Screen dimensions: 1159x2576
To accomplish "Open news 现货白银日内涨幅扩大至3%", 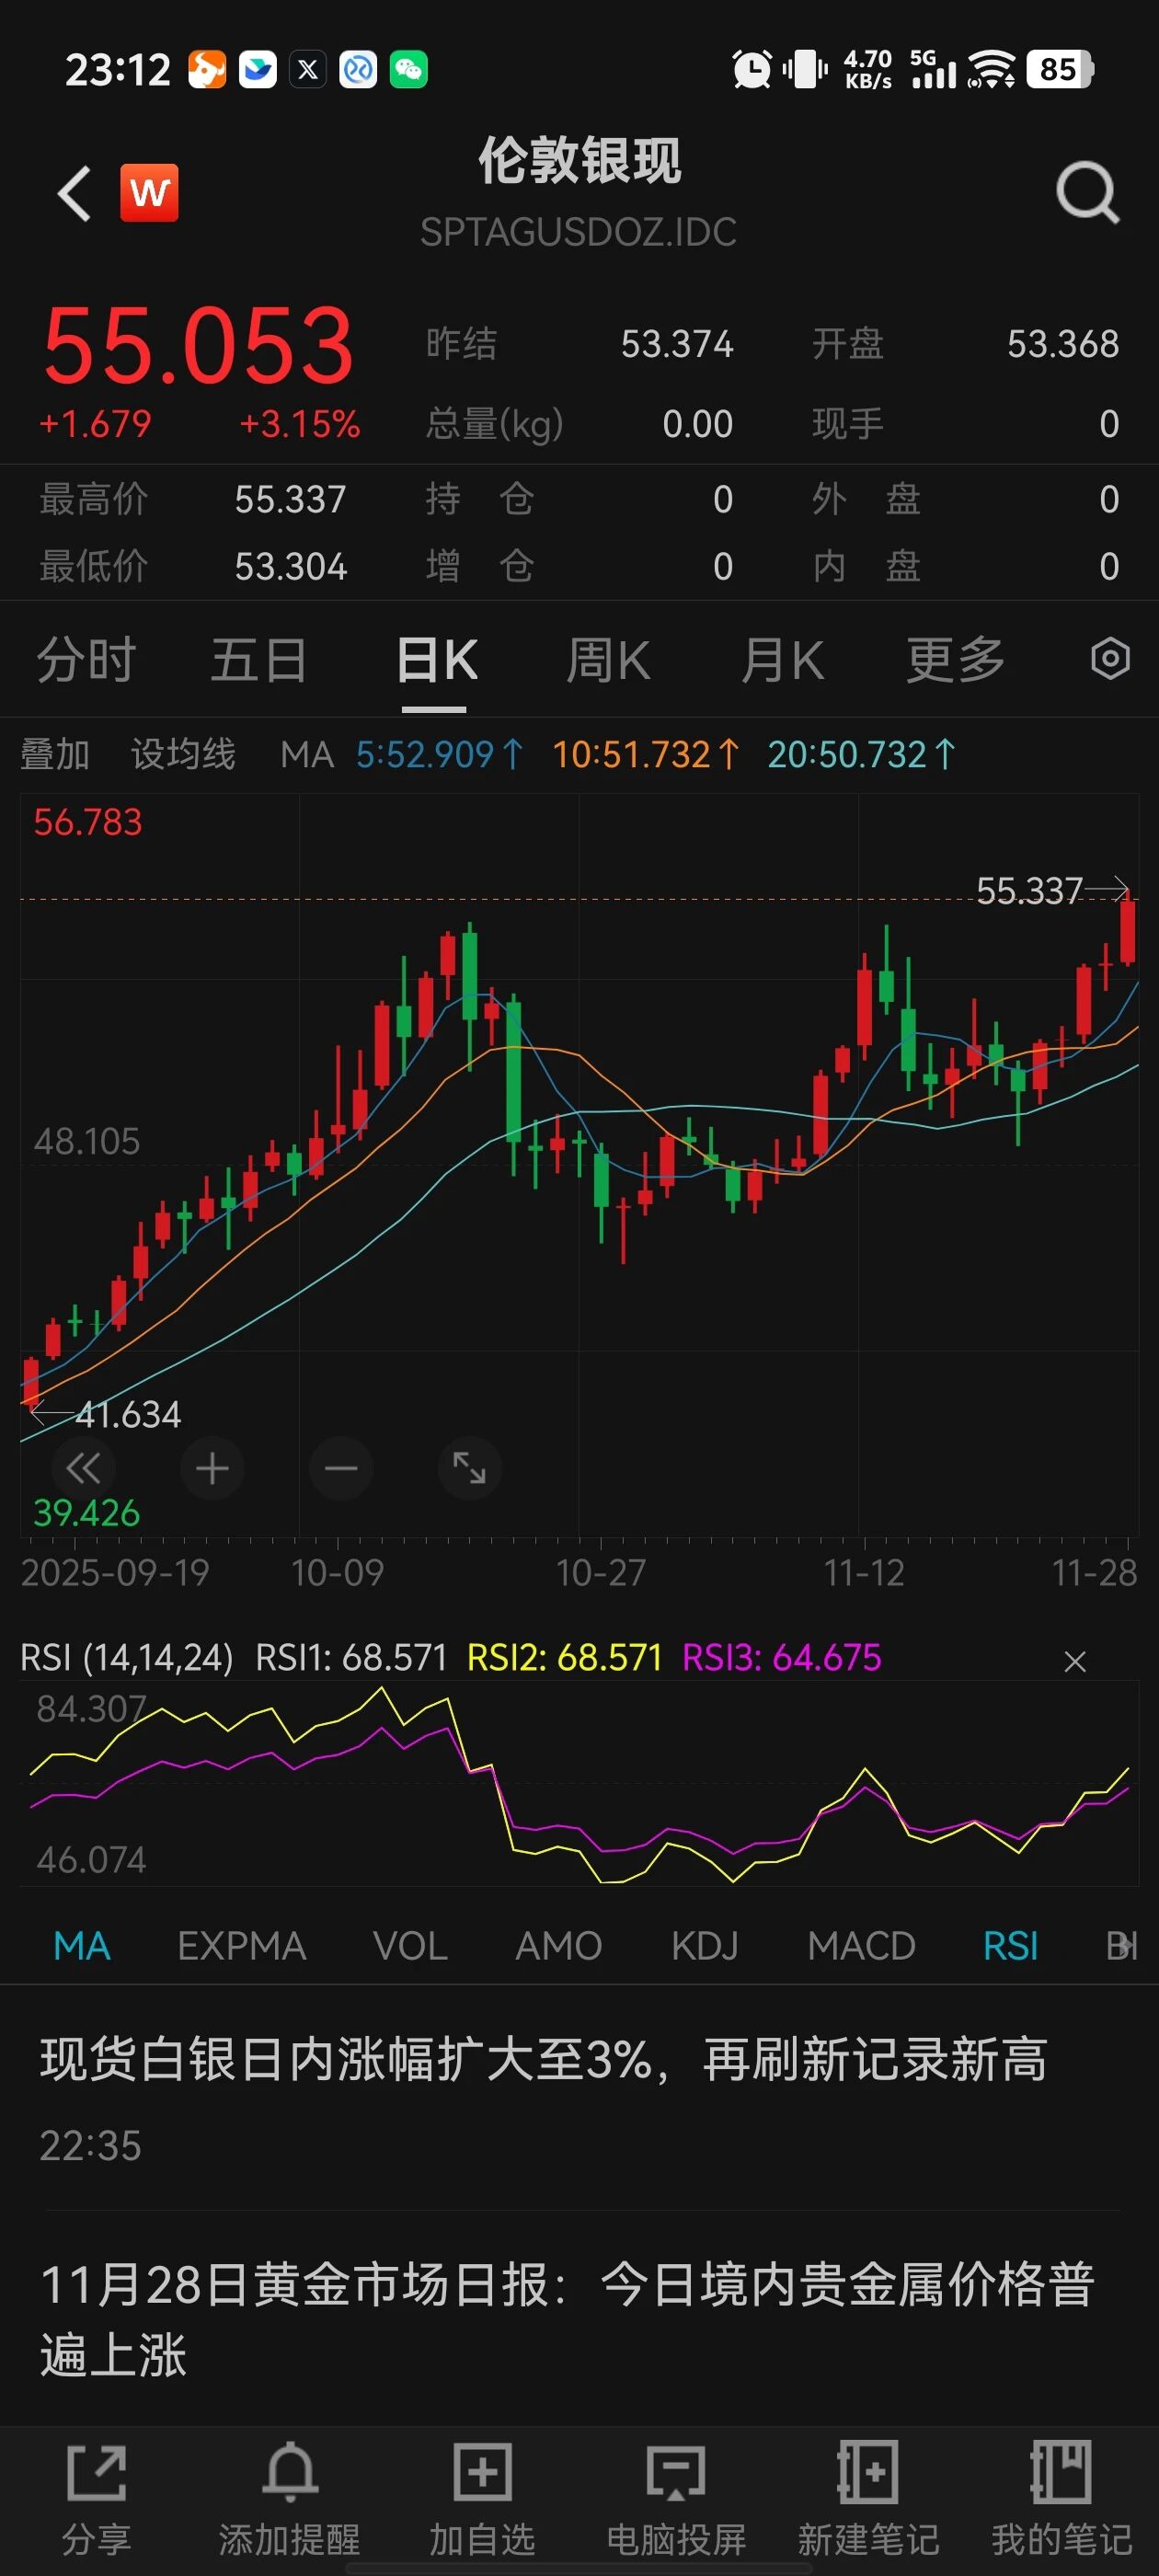I will [x=543, y=2060].
